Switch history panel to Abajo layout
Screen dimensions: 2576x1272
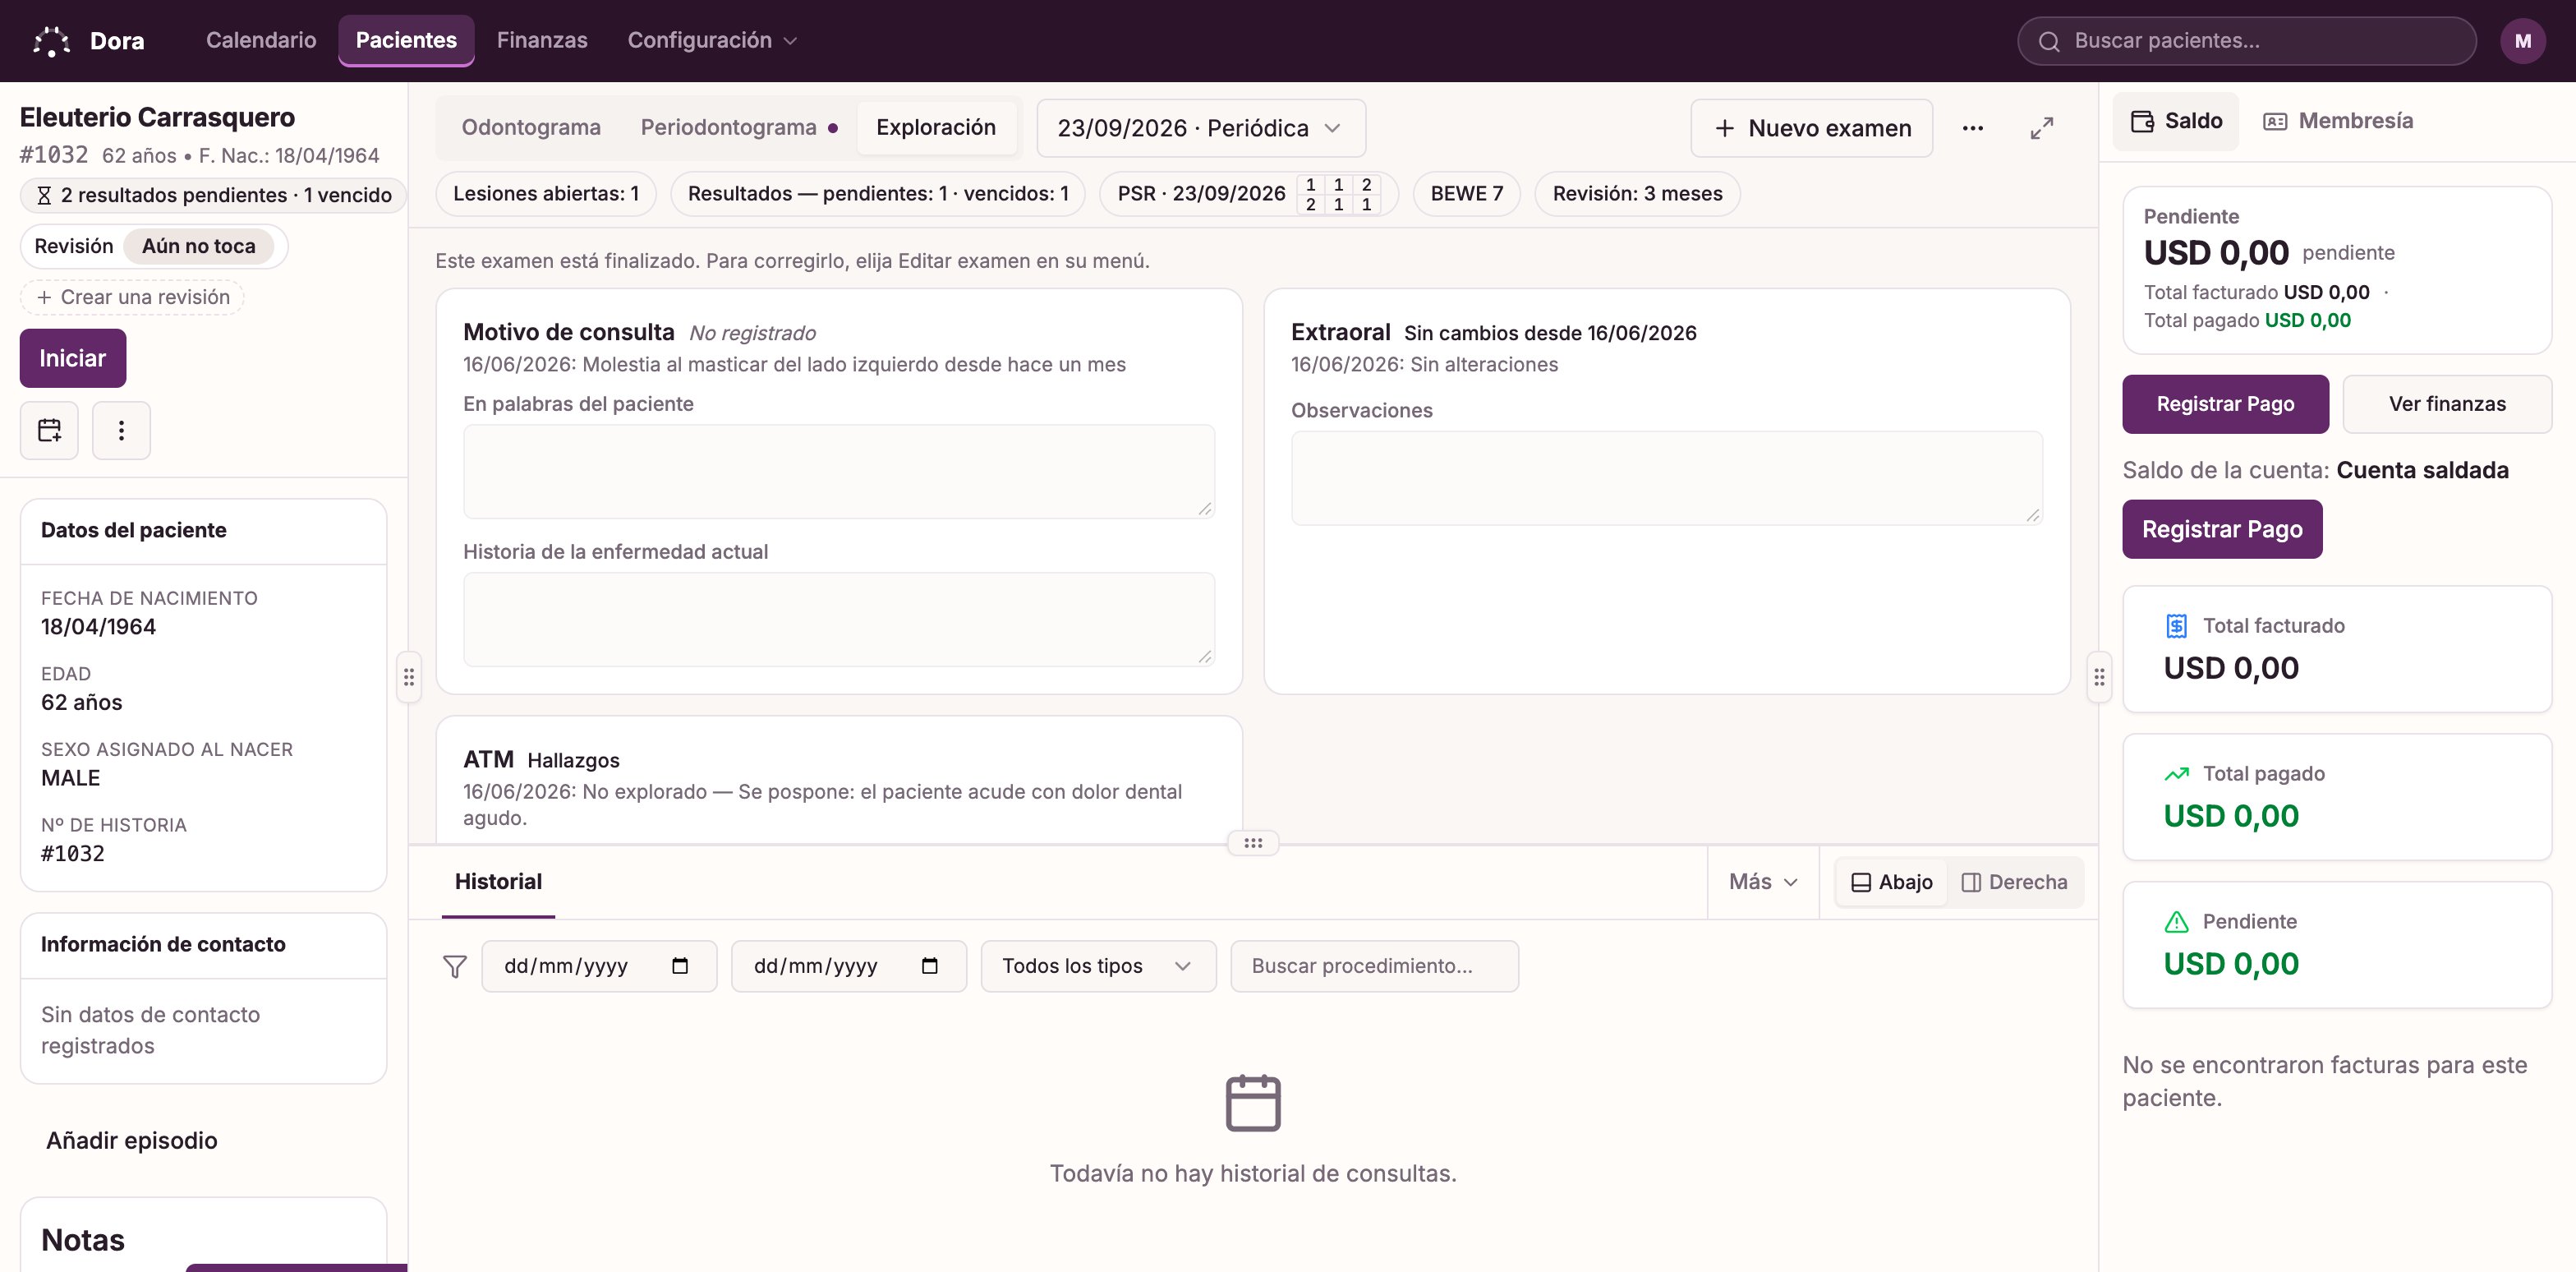tap(1891, 882)
